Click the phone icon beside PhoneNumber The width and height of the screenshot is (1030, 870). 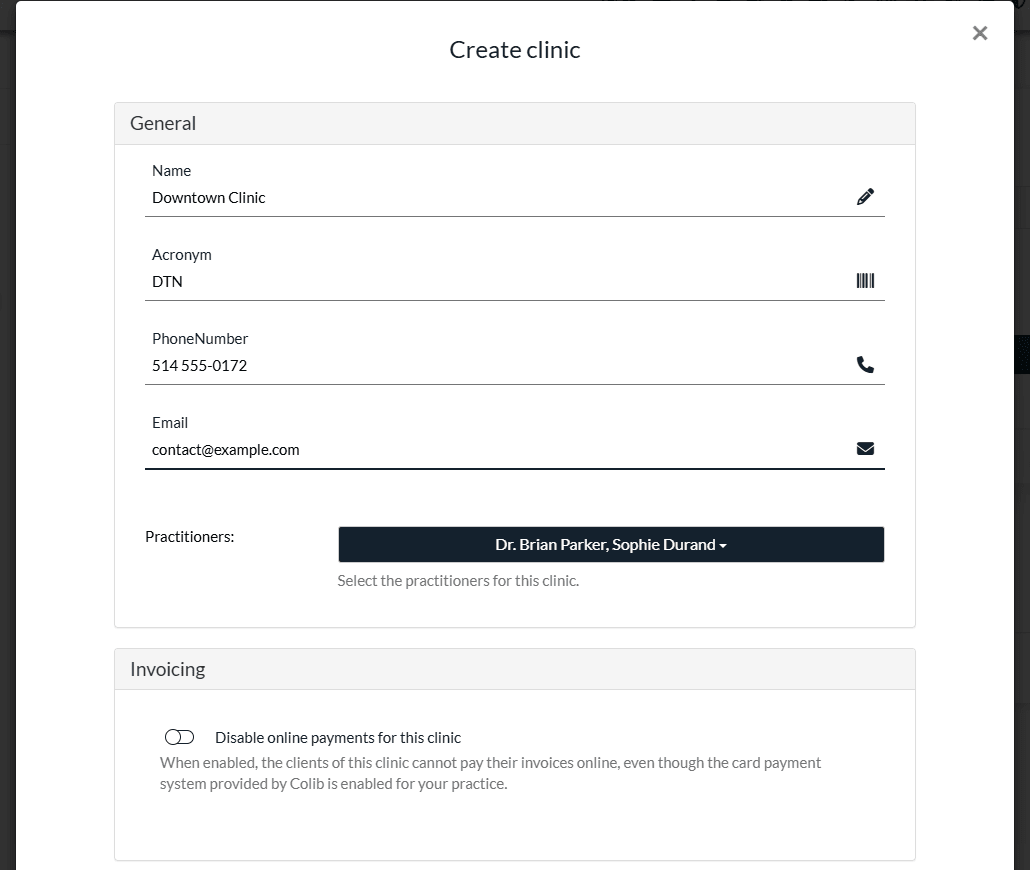865,365
